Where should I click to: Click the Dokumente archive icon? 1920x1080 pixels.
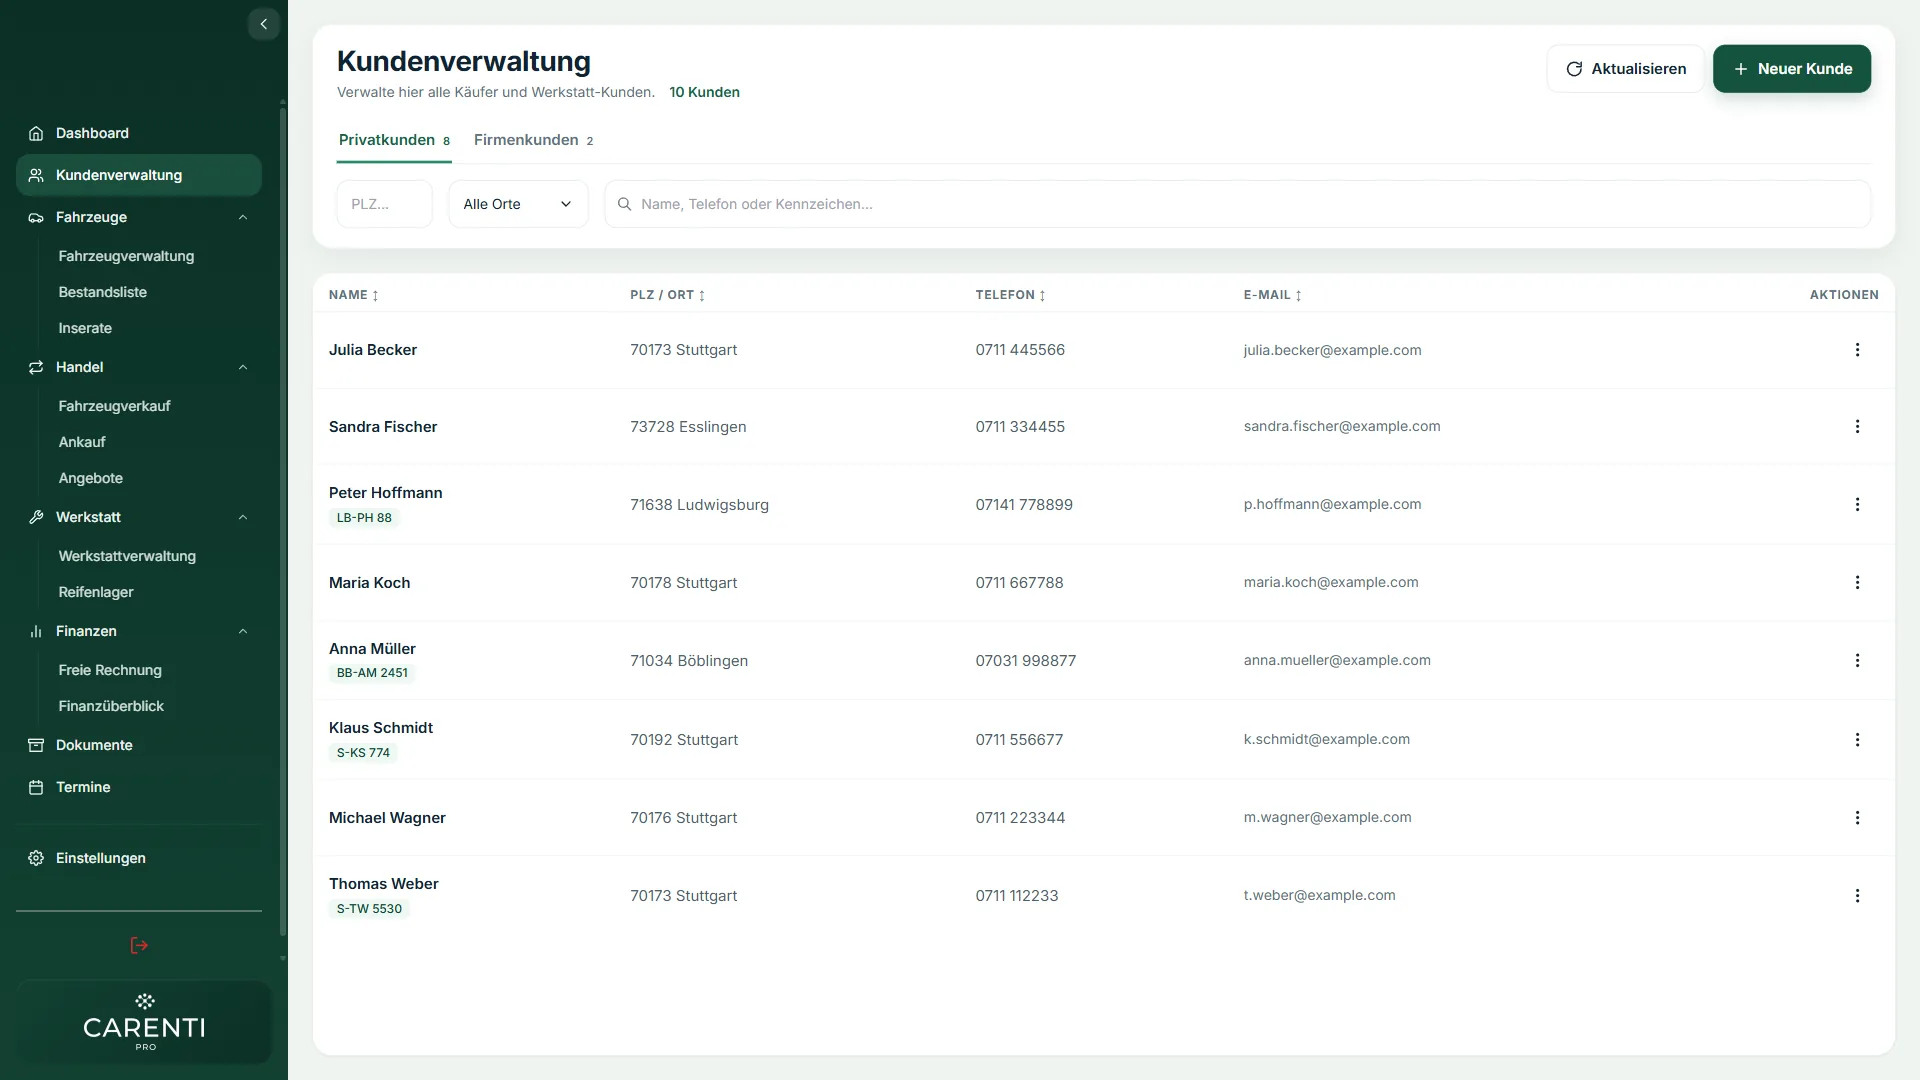36,745
